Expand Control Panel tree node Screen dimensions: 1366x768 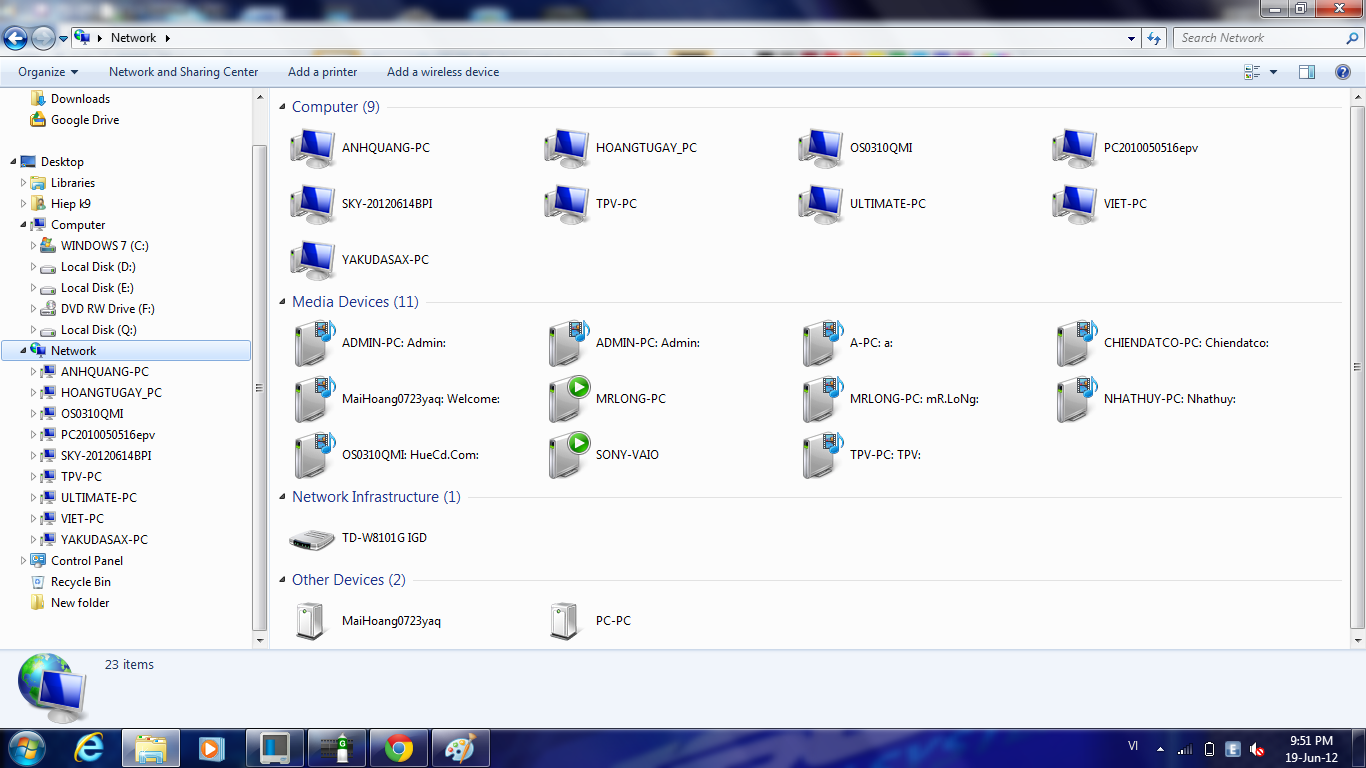pyautogui.click(x=23, y=561)
